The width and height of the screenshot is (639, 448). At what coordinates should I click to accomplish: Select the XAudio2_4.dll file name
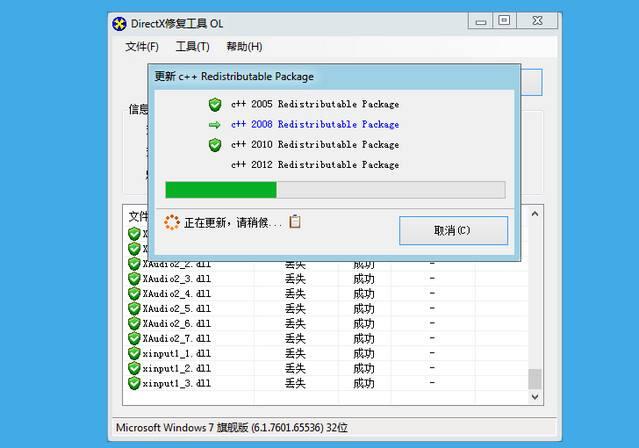(x=176, y=294)
